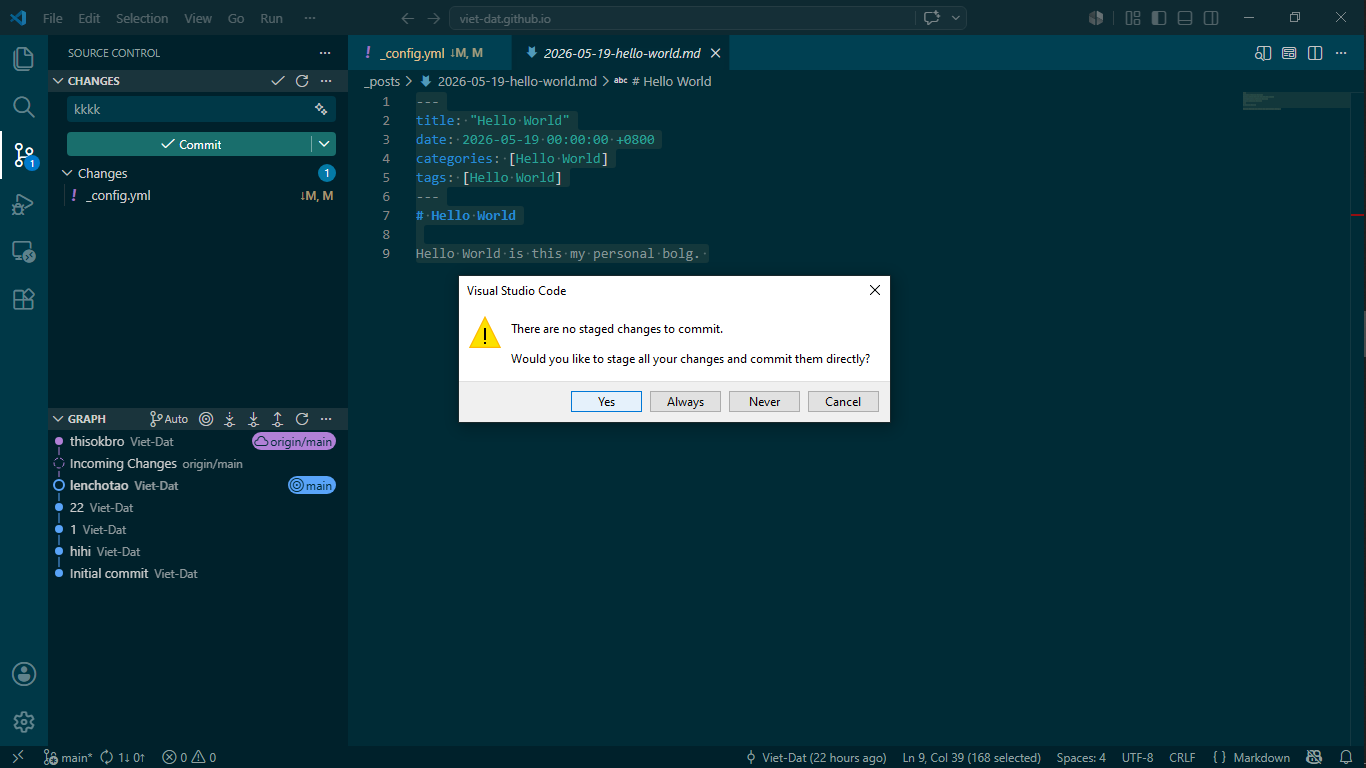Generate commit message with sparkle icon
Screen dimensions: 1366x768
[x=321, y=109]
